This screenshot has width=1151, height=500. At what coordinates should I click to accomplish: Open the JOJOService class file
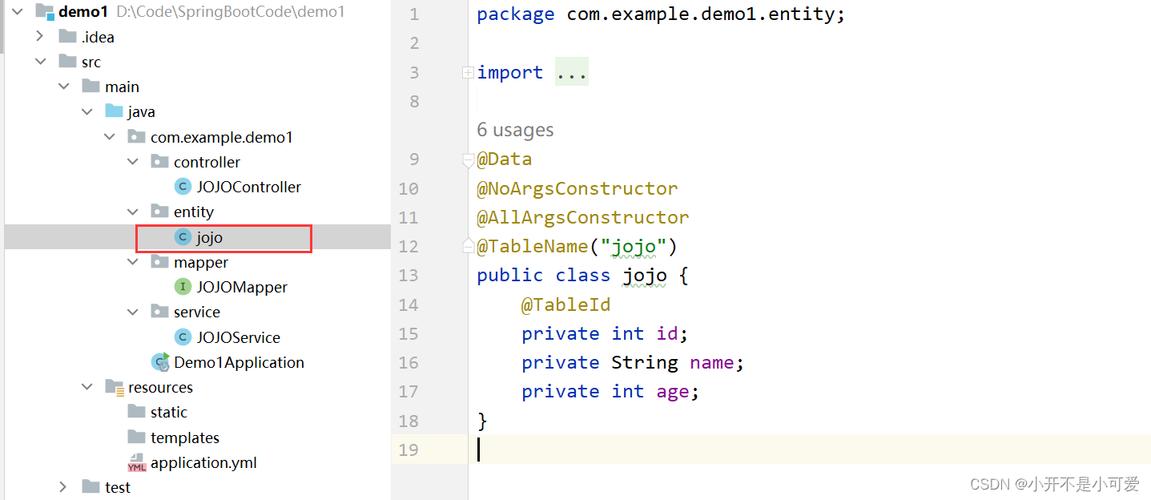[239, 337]
